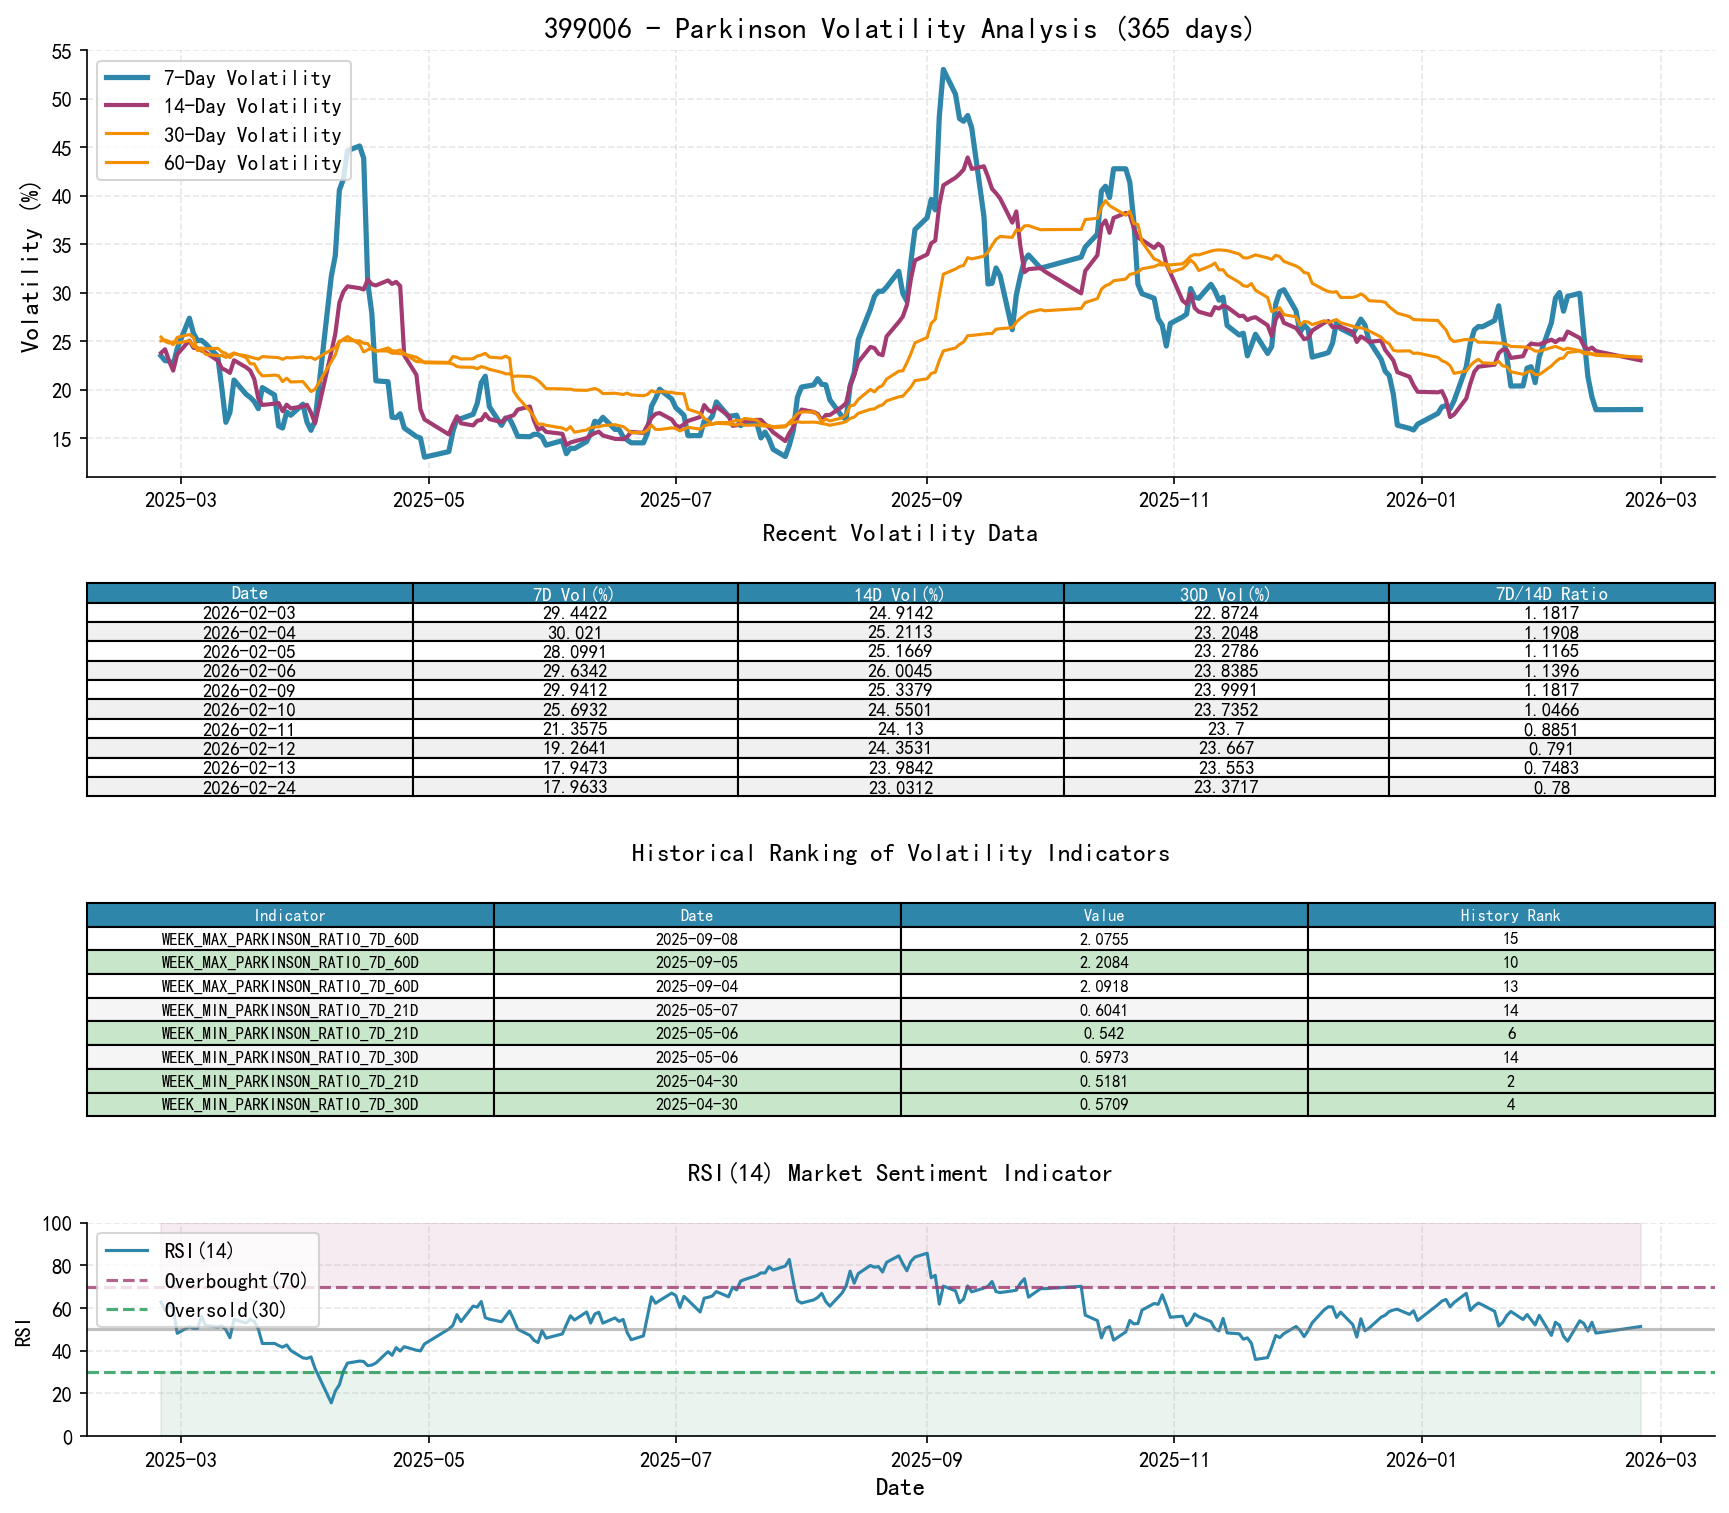Select the 7-Day Volatility legend line marker
Viewport: 1729px width, 1513px height.
coord(129,77)
